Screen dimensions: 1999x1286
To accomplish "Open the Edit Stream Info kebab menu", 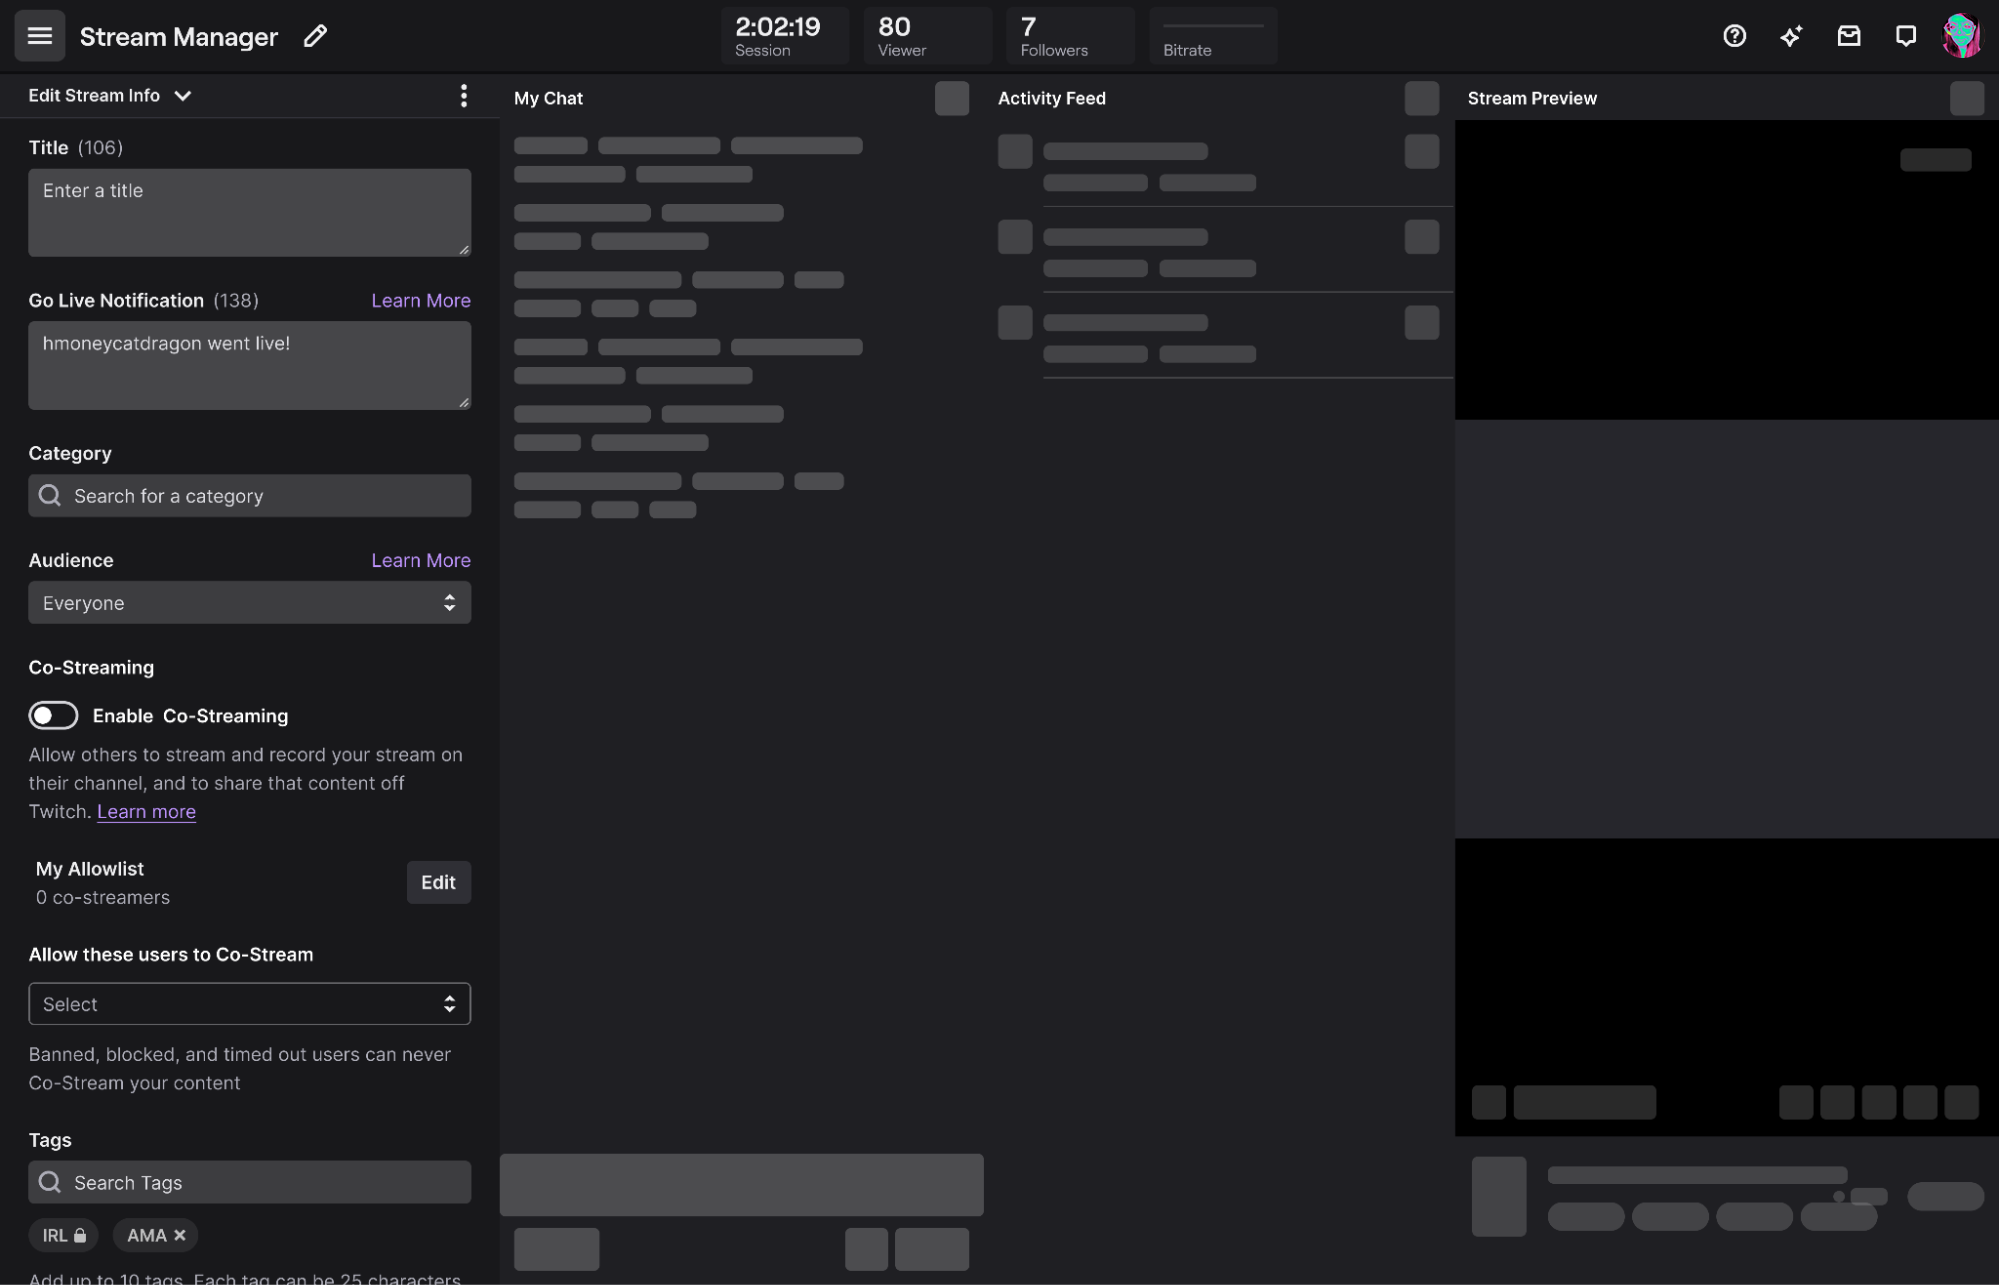I will 463,95.
